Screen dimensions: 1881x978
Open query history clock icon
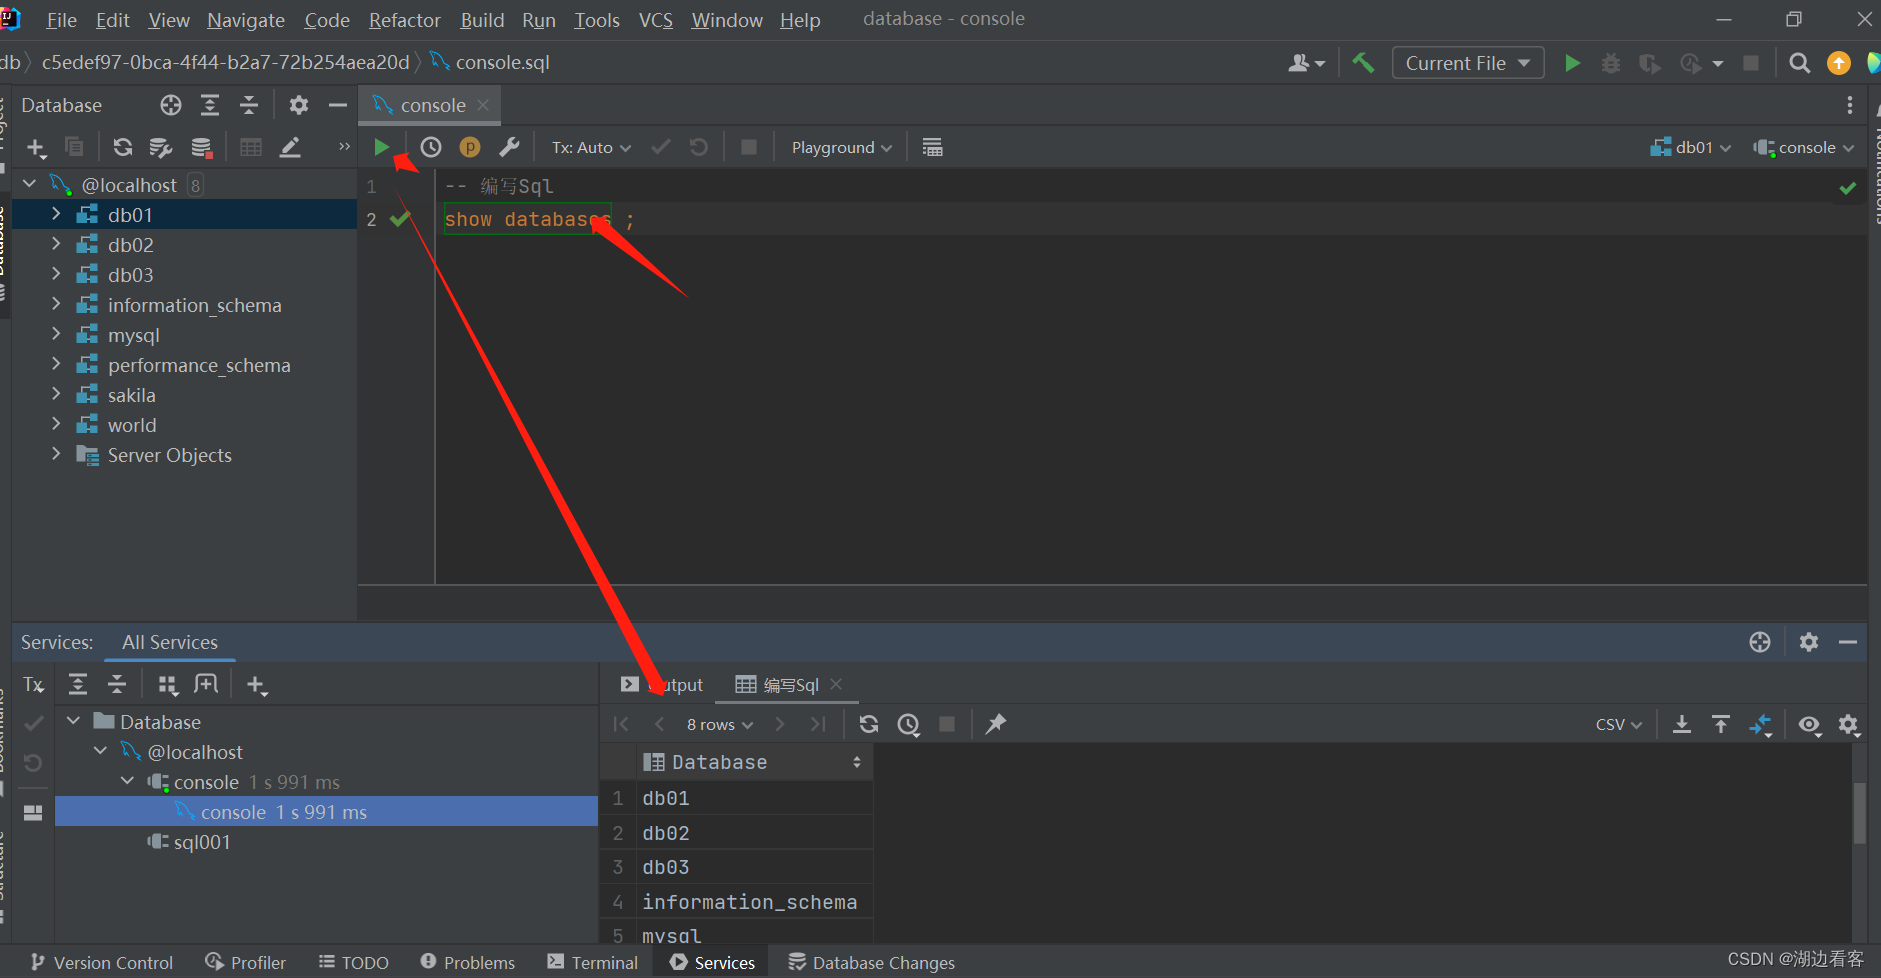pyautogui.click(x=431, y=147)
